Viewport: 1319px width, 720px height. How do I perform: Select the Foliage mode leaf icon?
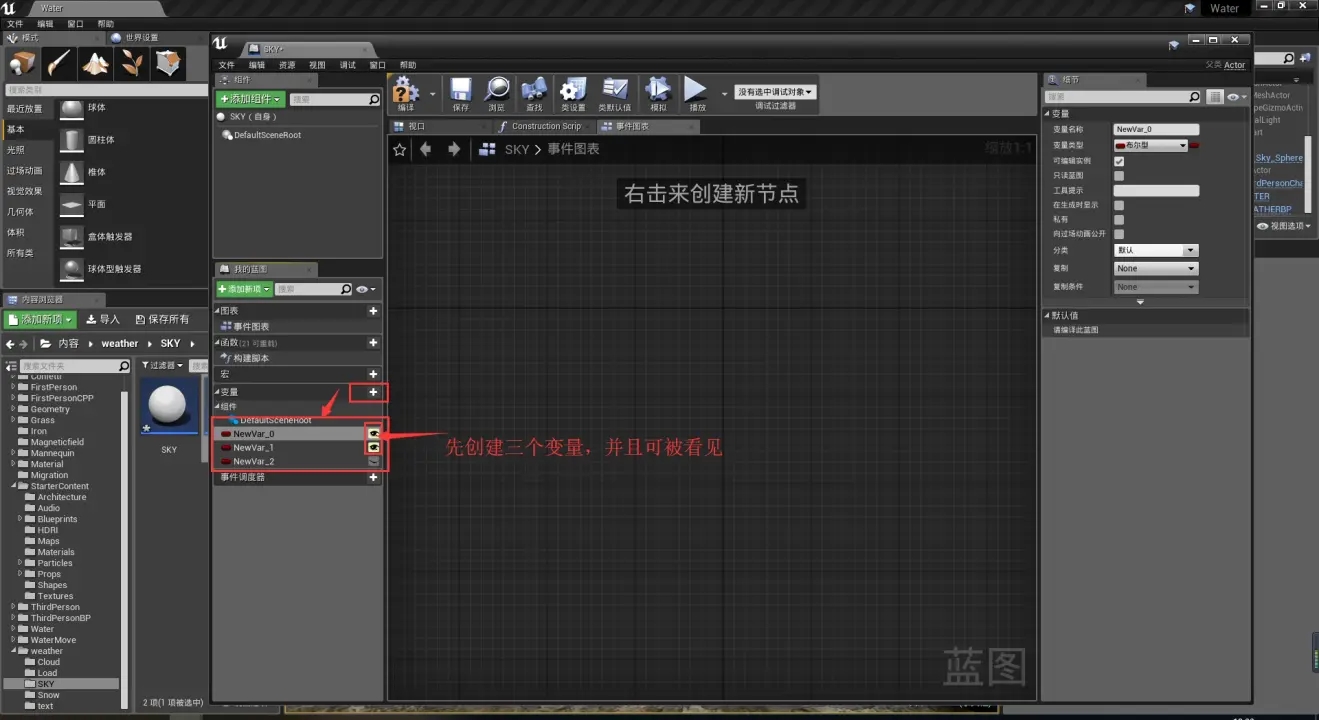pyautogui.click(x=131, y=64)
